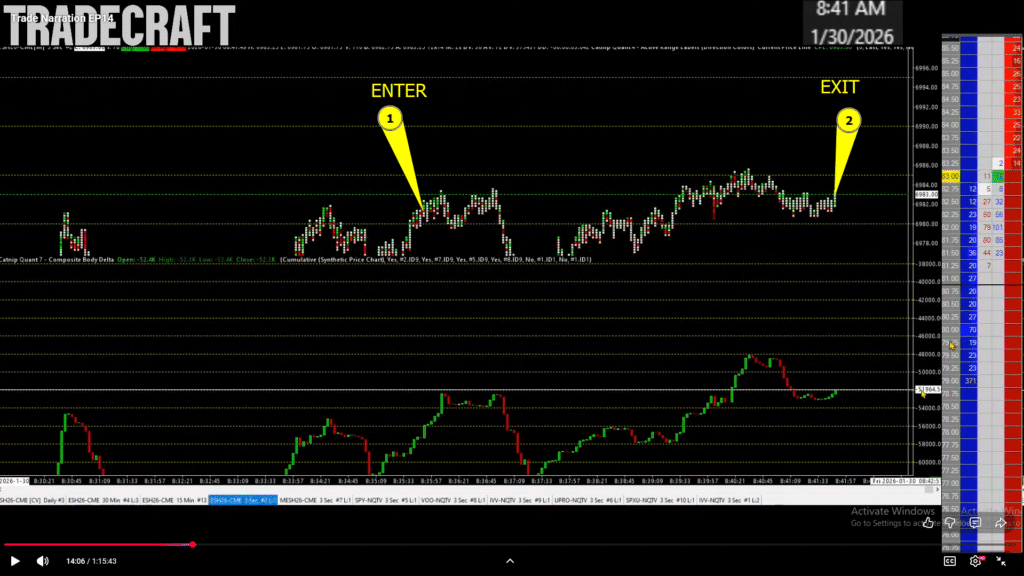
Task: Mute the video volume speaker icon
Action: [x=41, y=561]
